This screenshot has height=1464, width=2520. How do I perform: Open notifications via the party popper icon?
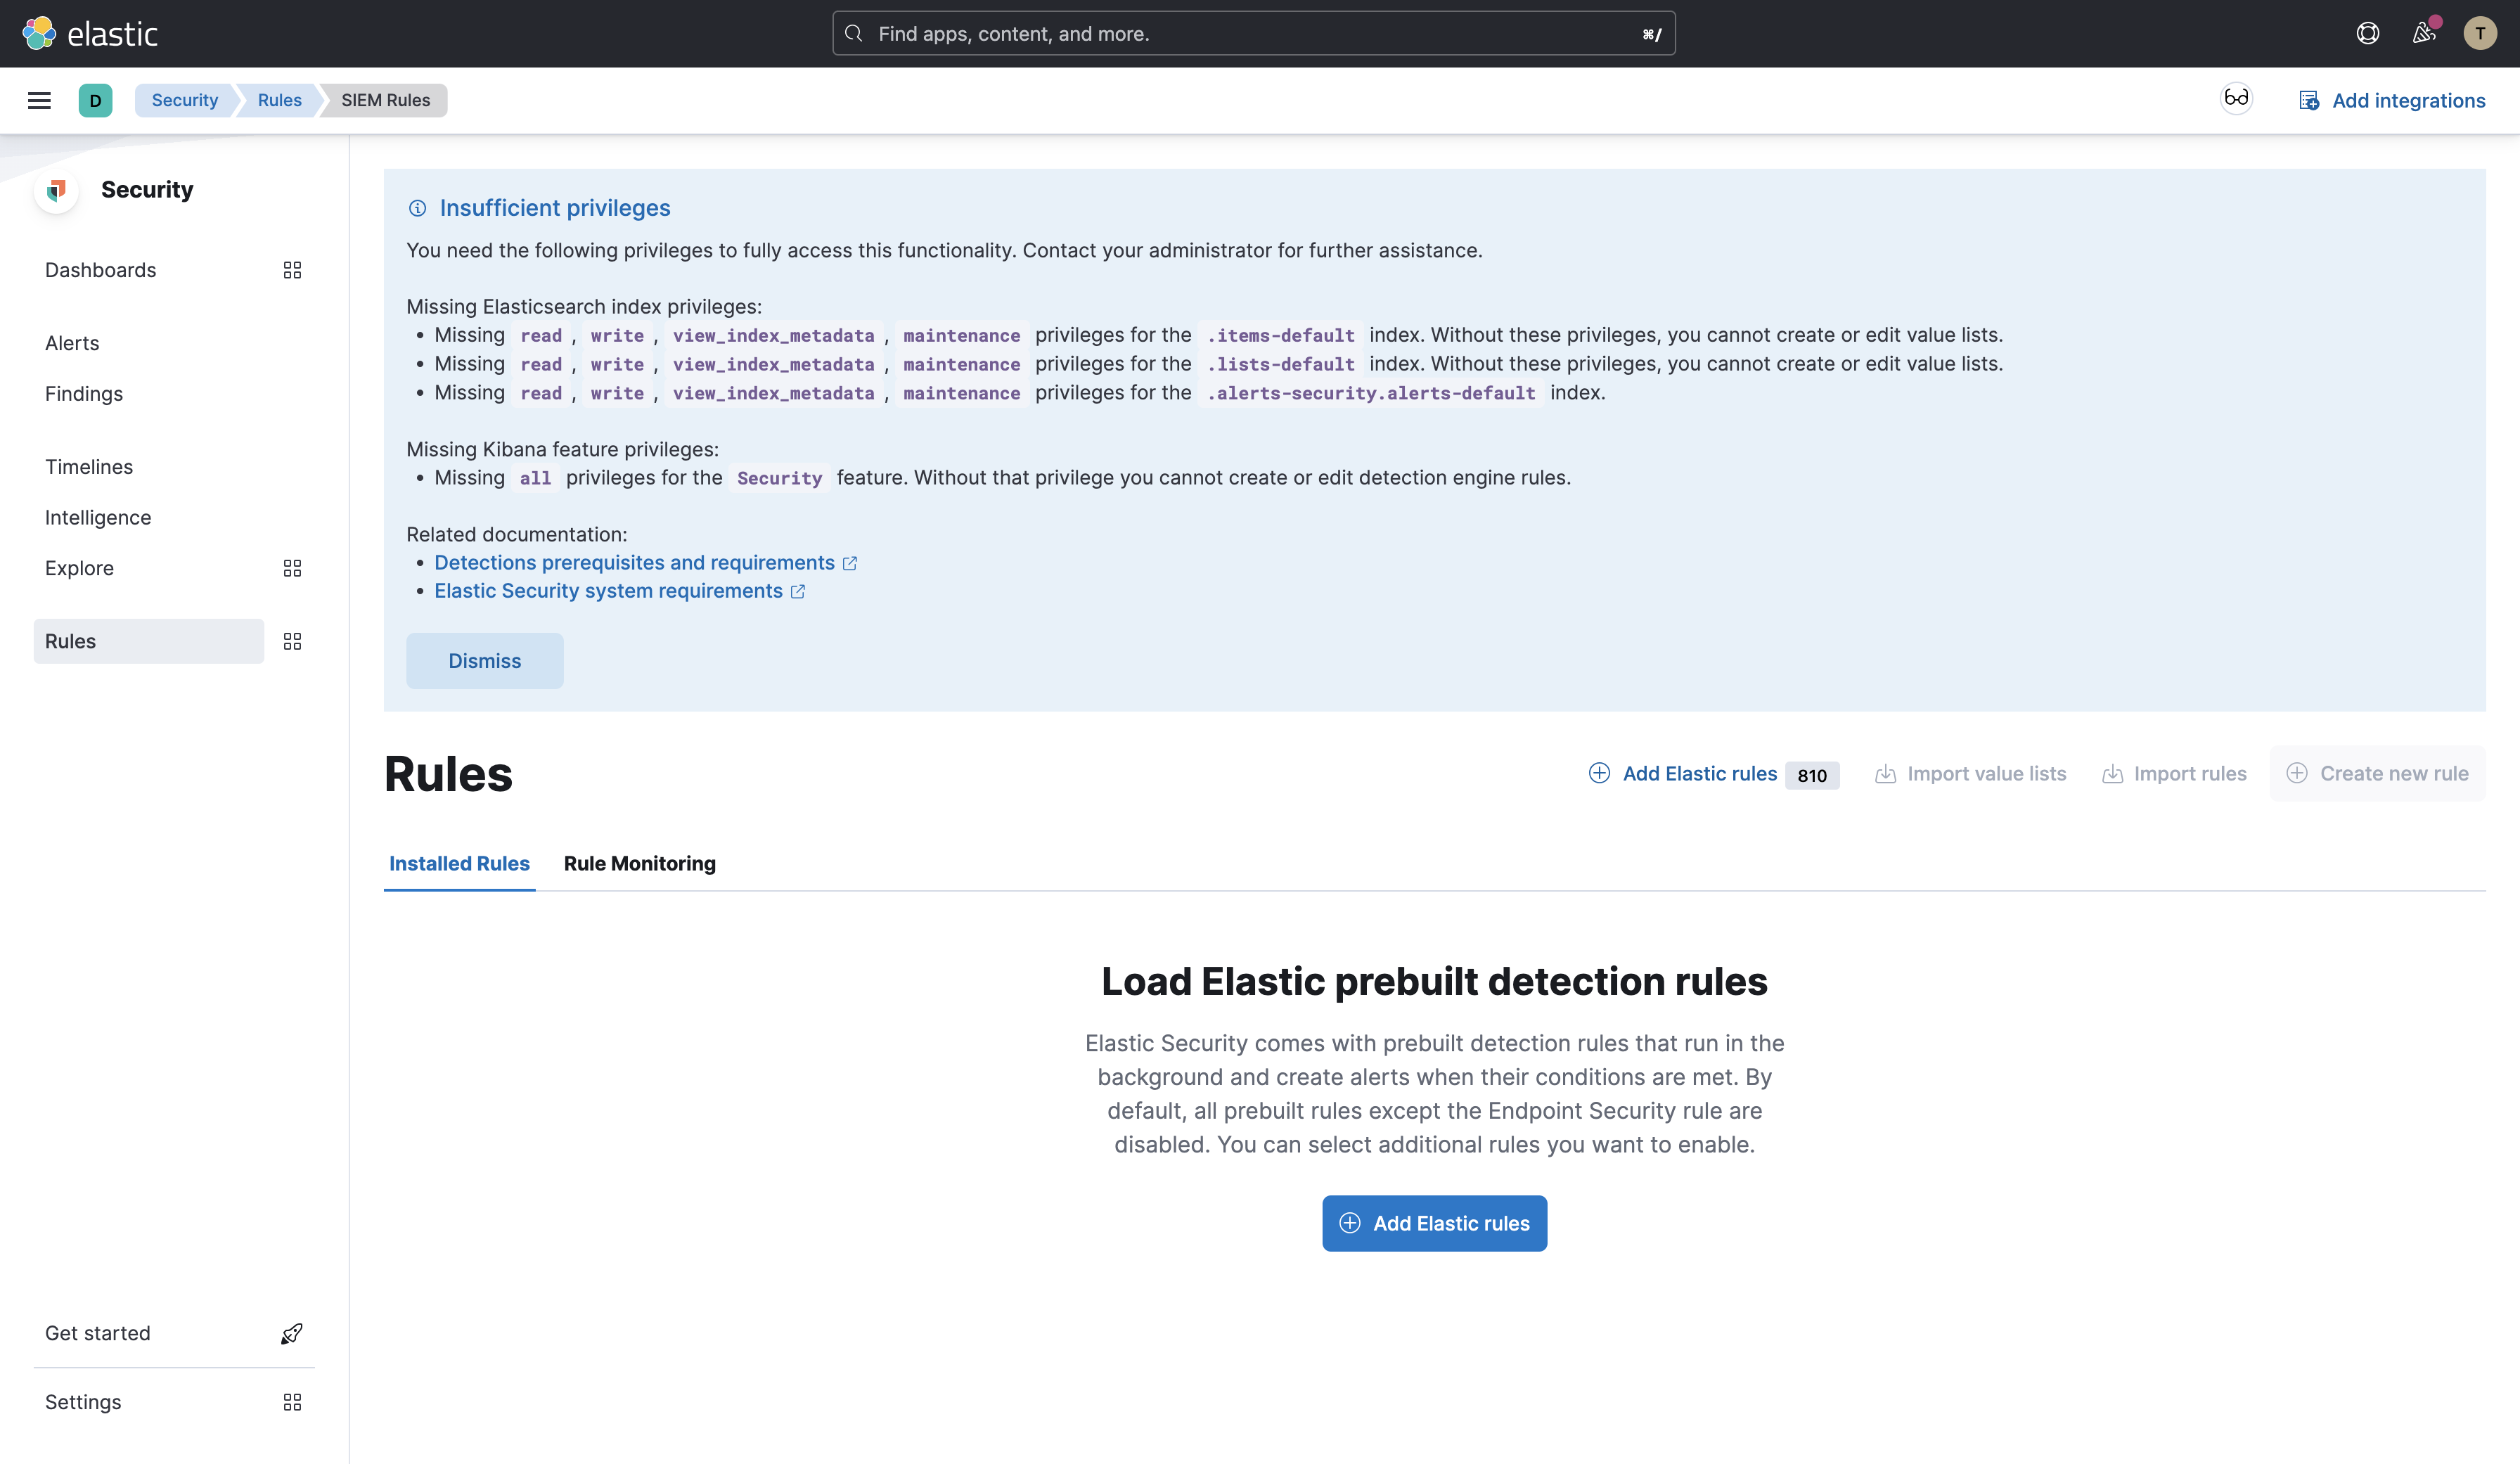tap(2423, 33)
